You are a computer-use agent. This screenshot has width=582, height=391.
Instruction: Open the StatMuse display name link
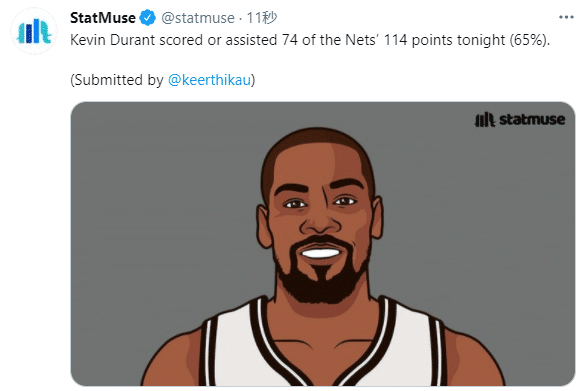click(103, 18)
